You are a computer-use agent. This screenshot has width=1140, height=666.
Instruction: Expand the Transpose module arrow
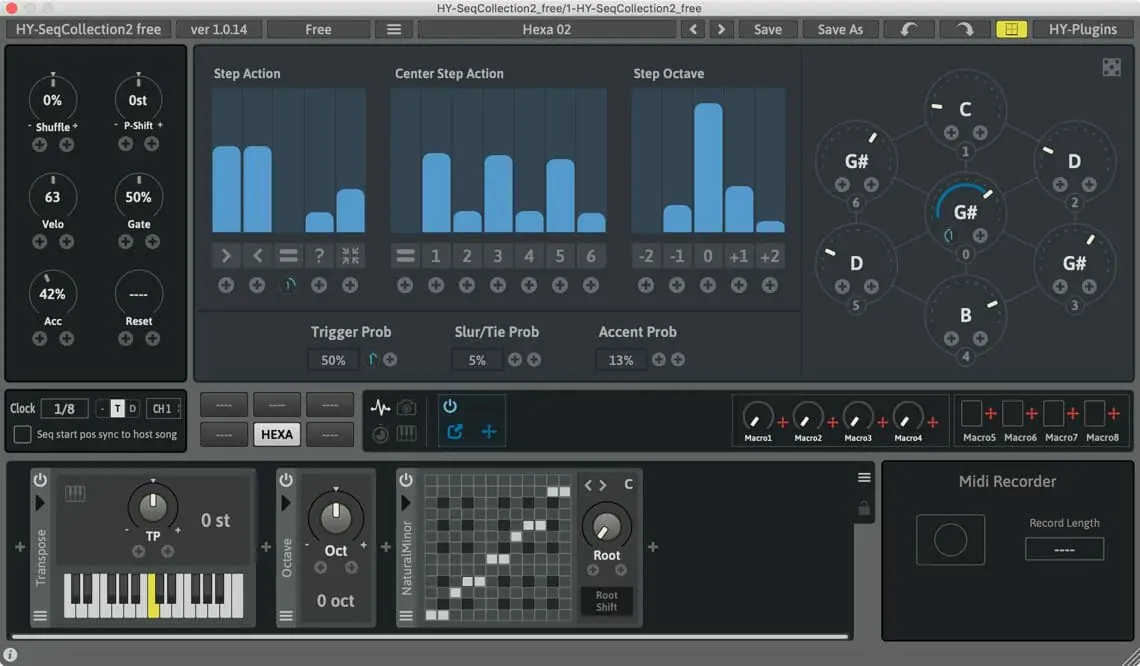coord(41,503)
